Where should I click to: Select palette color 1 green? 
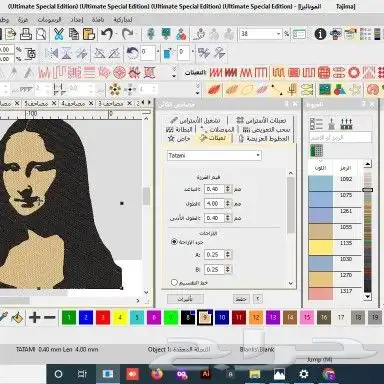click(x=69, y=317)
